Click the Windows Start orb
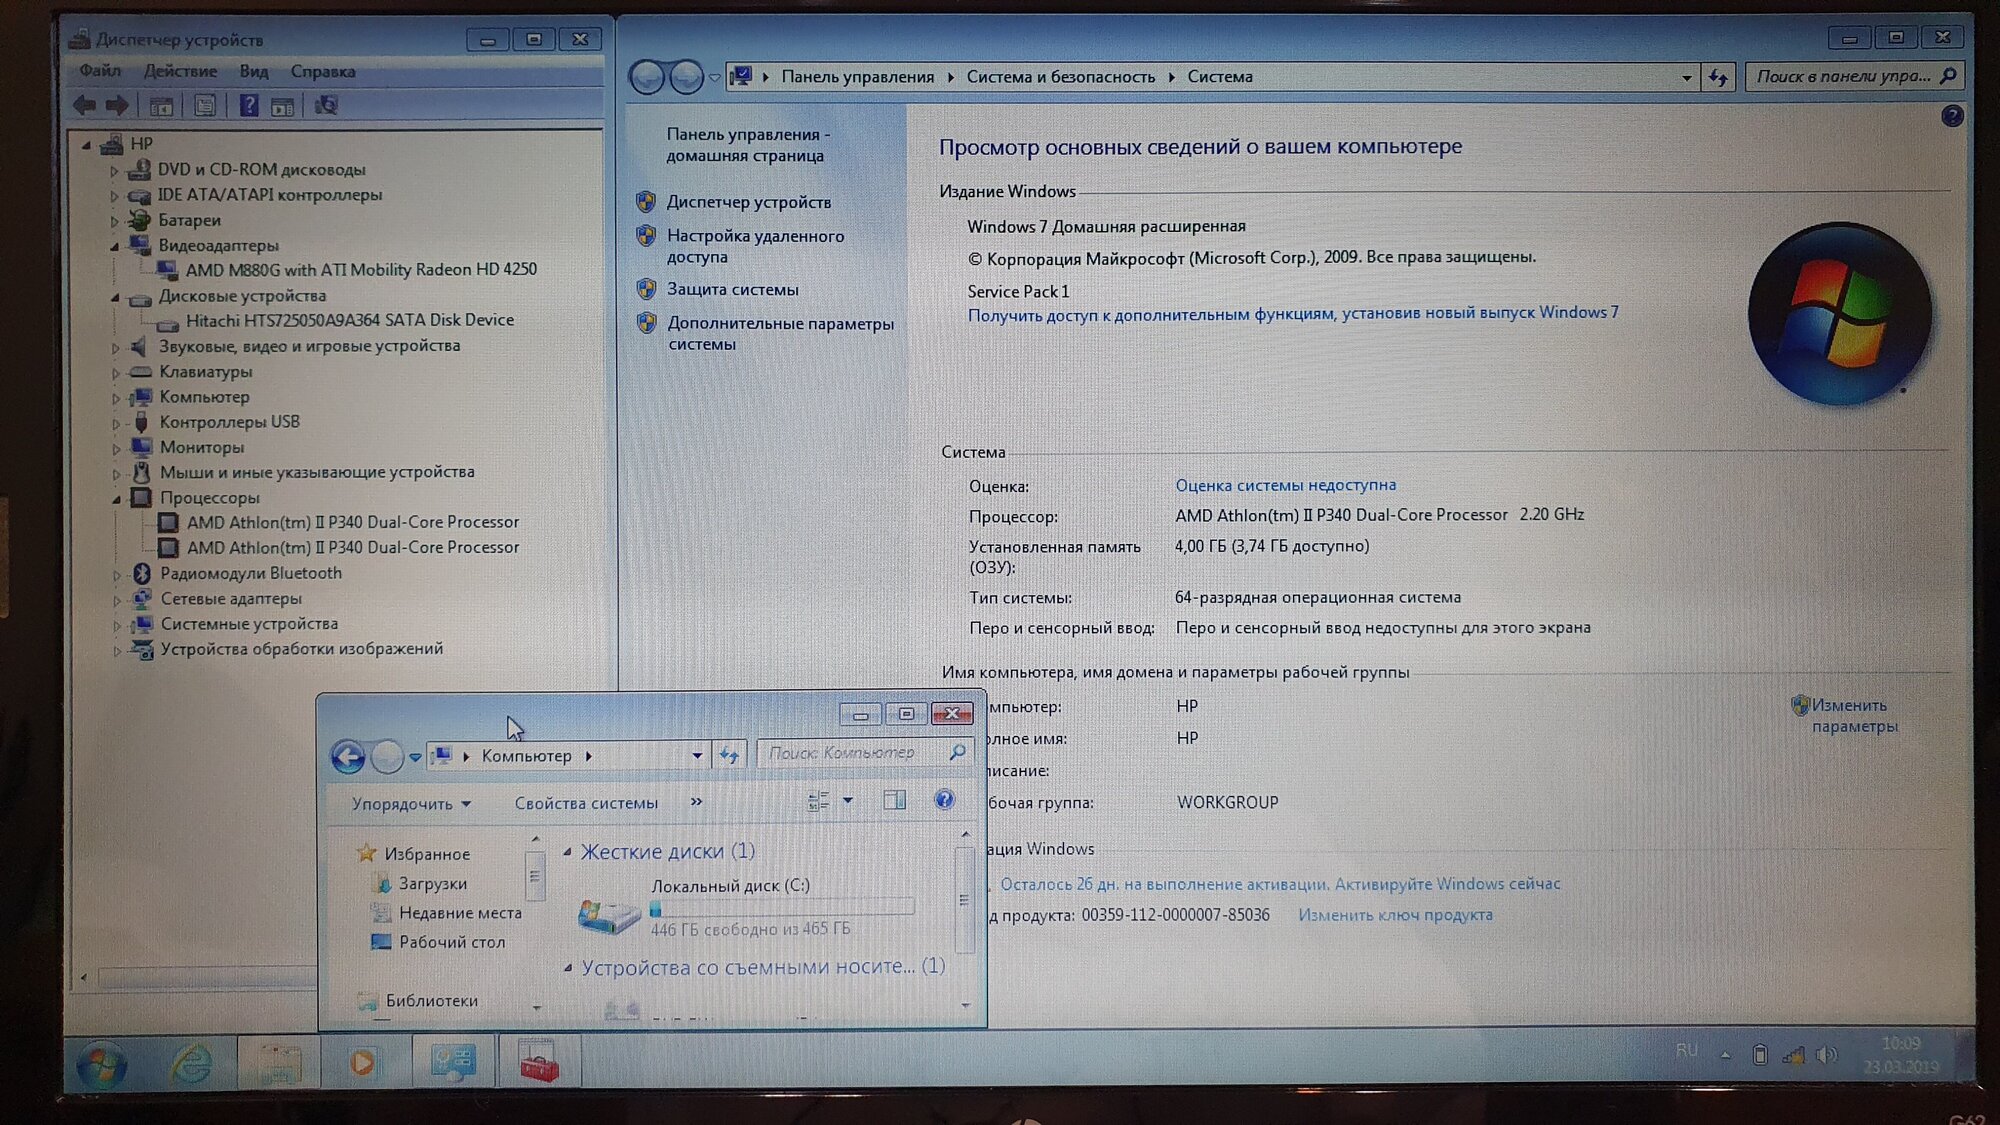 click(x=102, y=1065)
